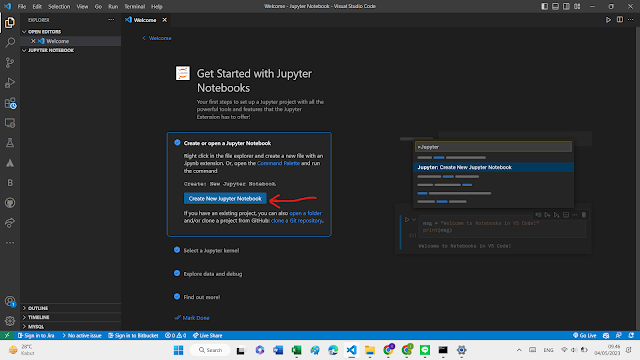640x360 pixels.
Task: Toggle the 'Select a Jupyter kernel' step checkmark
Action: coord(177,250)
